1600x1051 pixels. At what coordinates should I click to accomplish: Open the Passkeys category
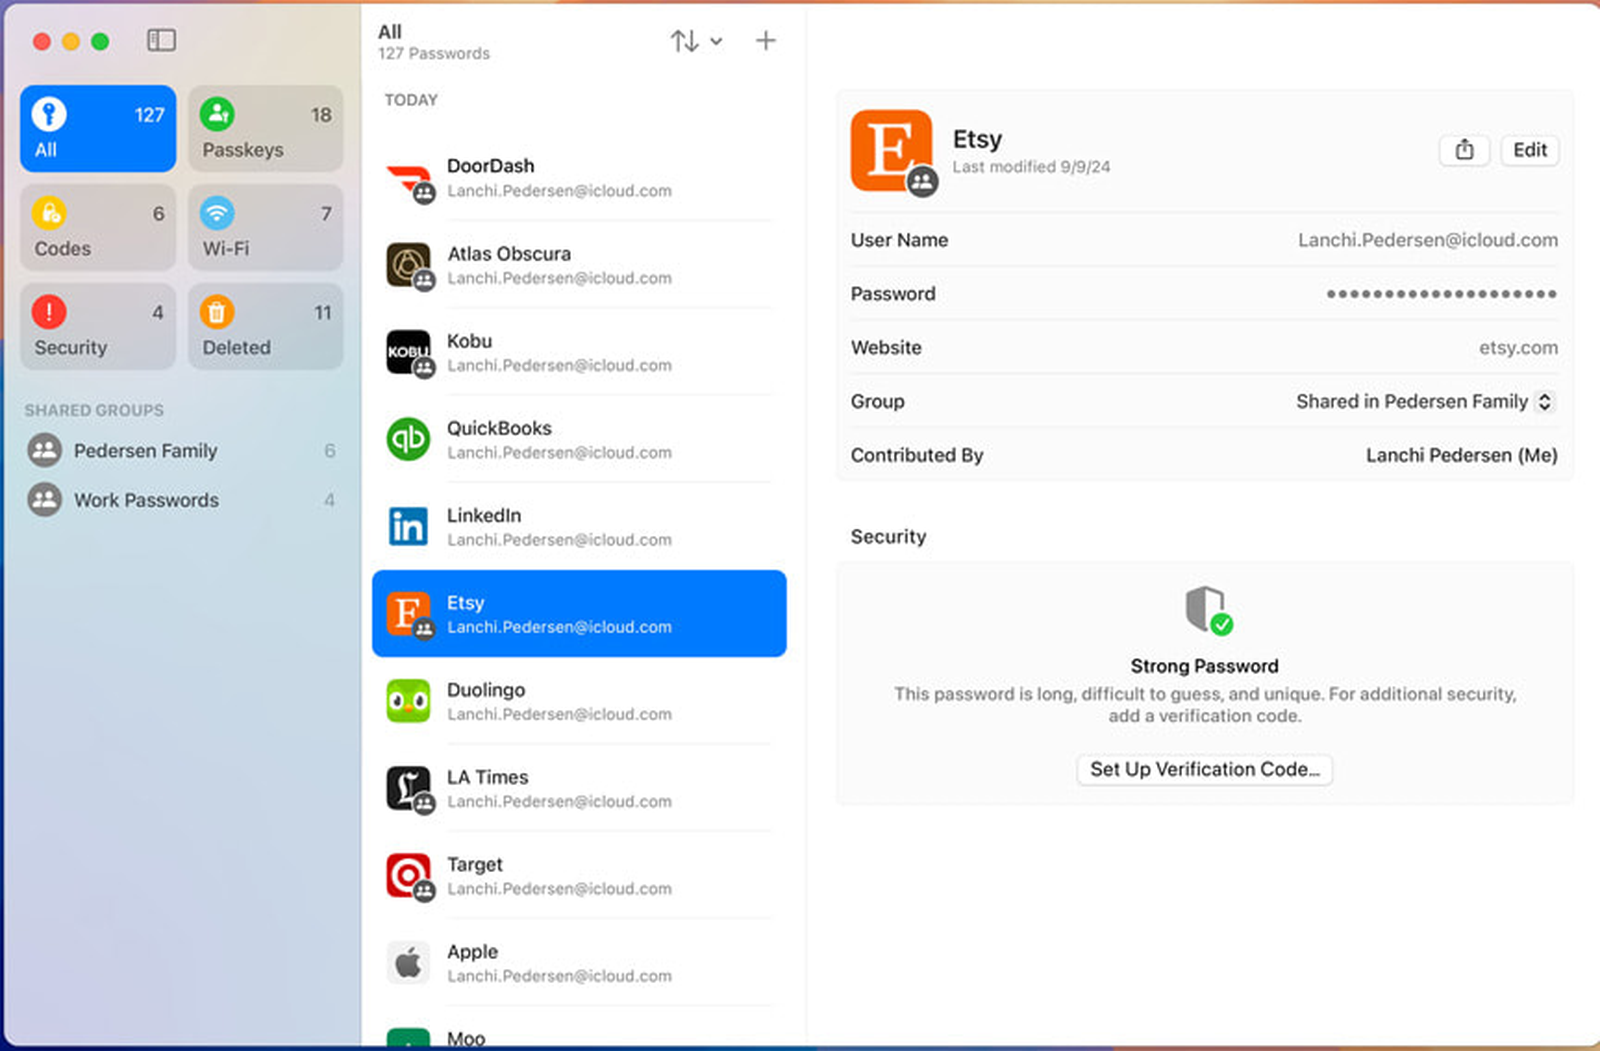point(265,129)
